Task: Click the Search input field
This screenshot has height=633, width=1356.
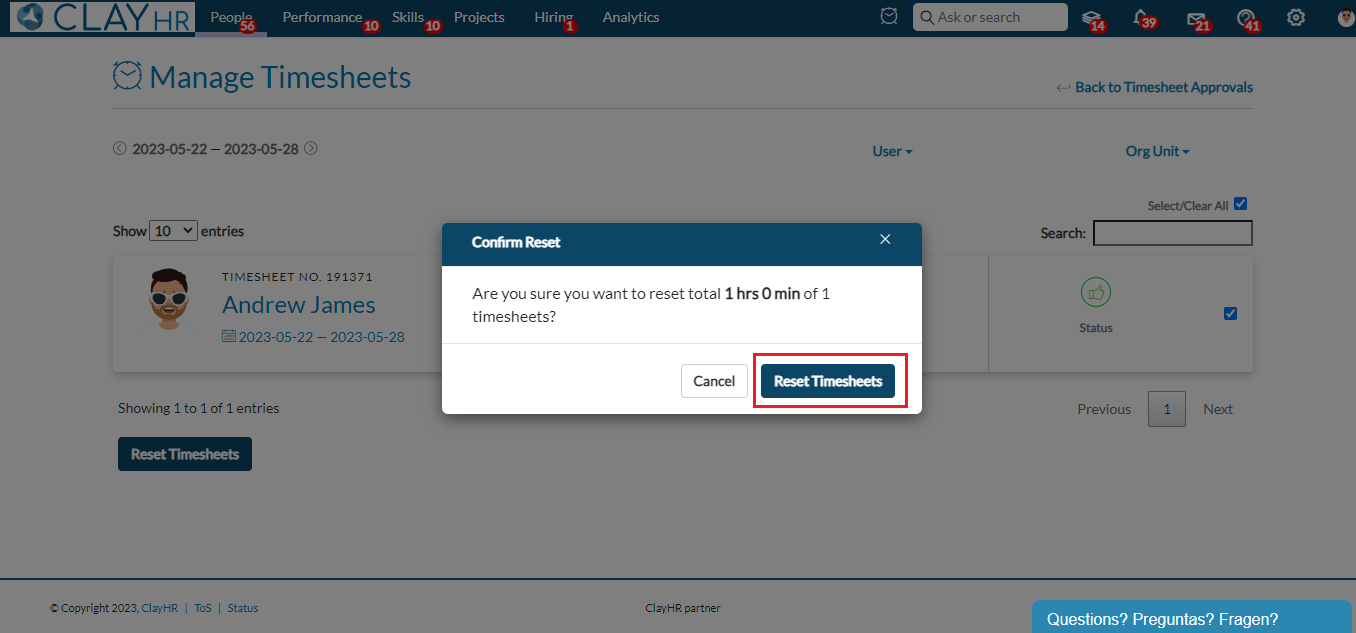Action: [1172, 233]
